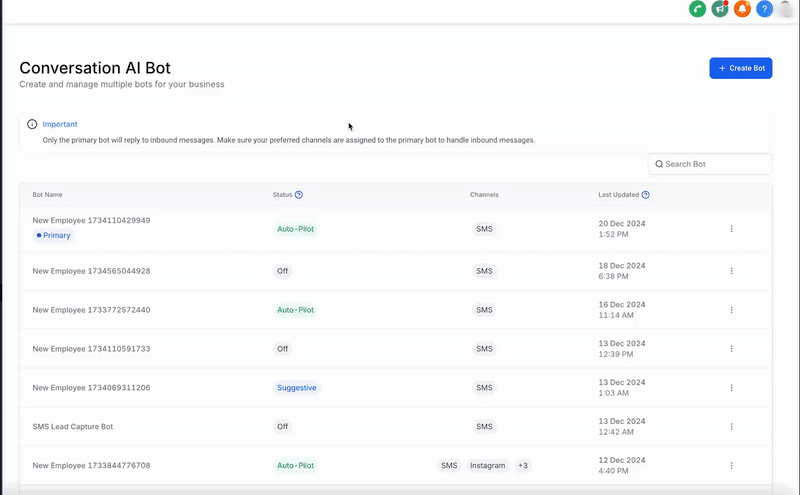Open the New Employee 1733772572440 bot row
This screenshot has height=495, width=800.
pyautogui.click(x=395, y=310)
